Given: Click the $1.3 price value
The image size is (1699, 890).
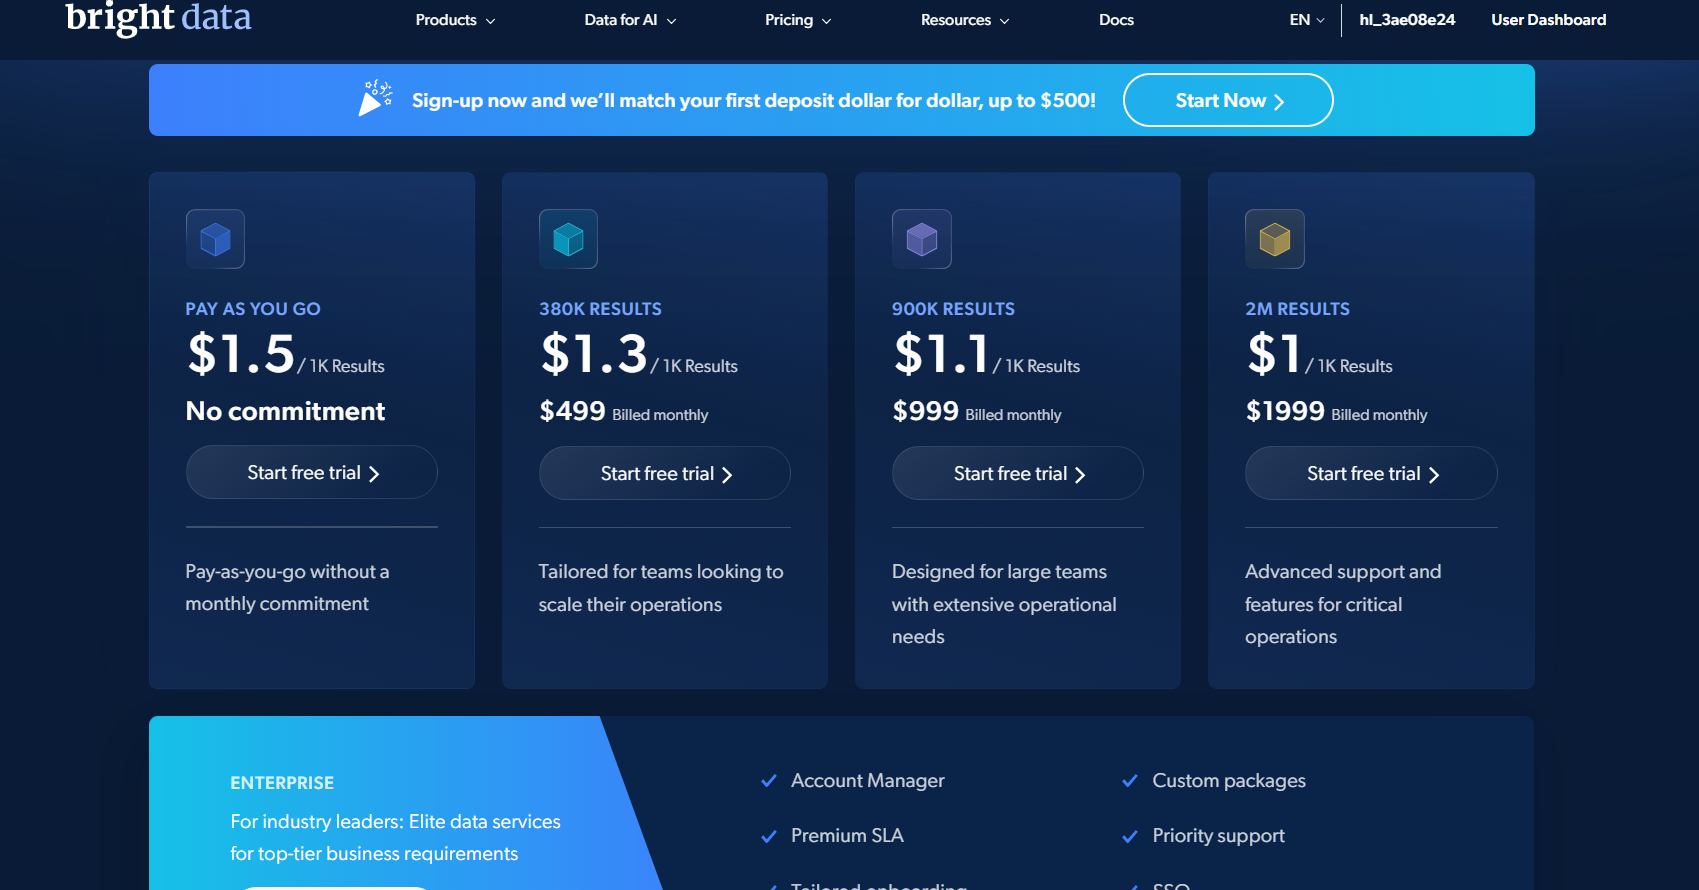Looking at the screenshot, I should pyautogui.click(x=594, y=354).
